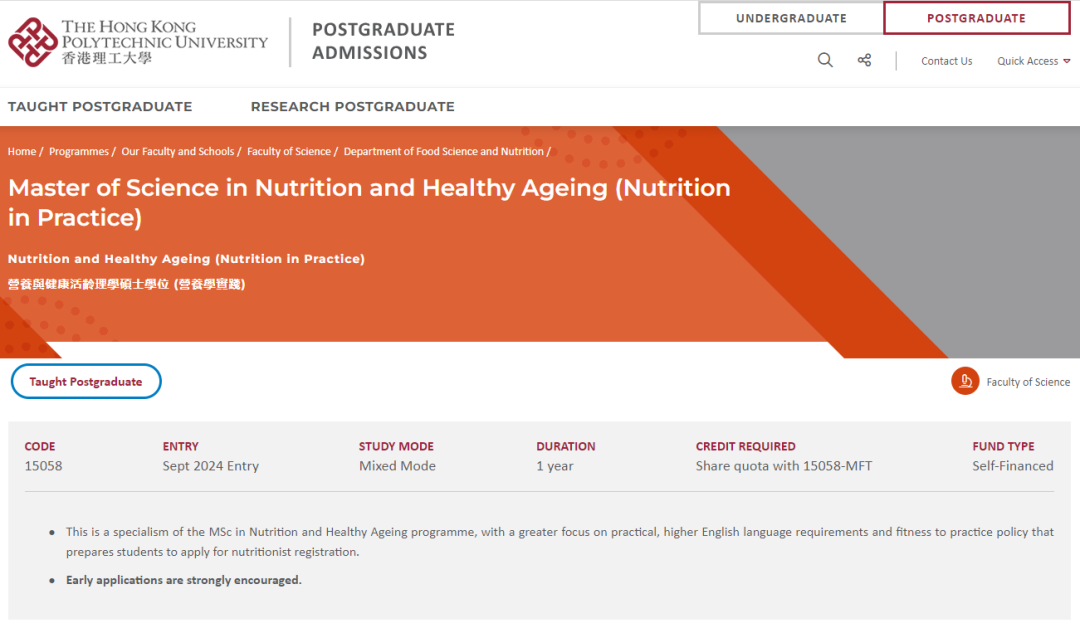Open the Faculty of Science breadcrumb link
The width and height of the screenshot is (1080, 628).
coord(289,151)
